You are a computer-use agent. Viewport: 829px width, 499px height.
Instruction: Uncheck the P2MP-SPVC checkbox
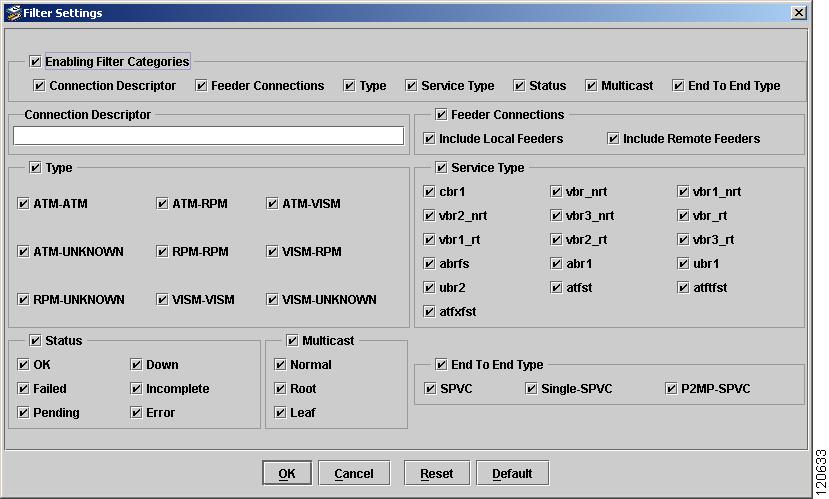pyautogui.click(x=671, y=389)
